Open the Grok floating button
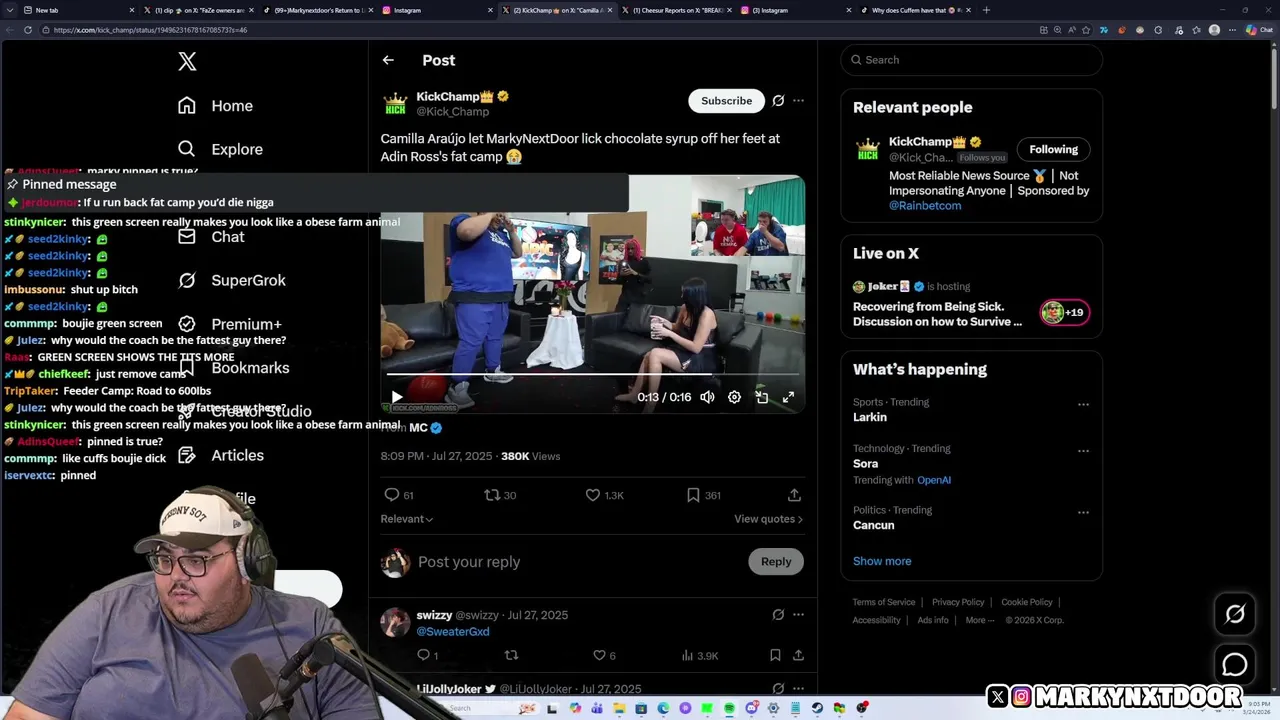1280x720 pixels. coord(1235,614)
